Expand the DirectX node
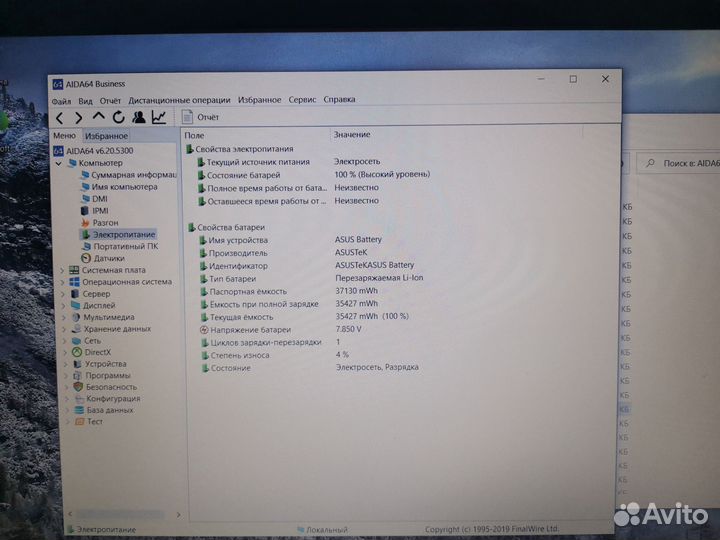720x540 pixels. (x=66, y=353)
